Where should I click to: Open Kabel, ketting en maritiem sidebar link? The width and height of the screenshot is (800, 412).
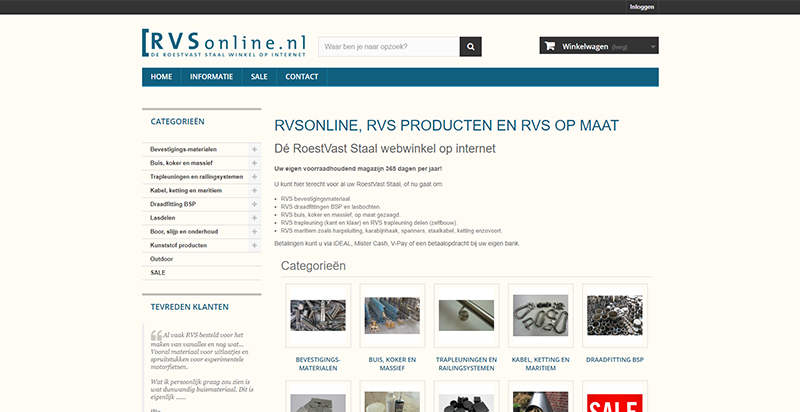click(x=186, y=191)
